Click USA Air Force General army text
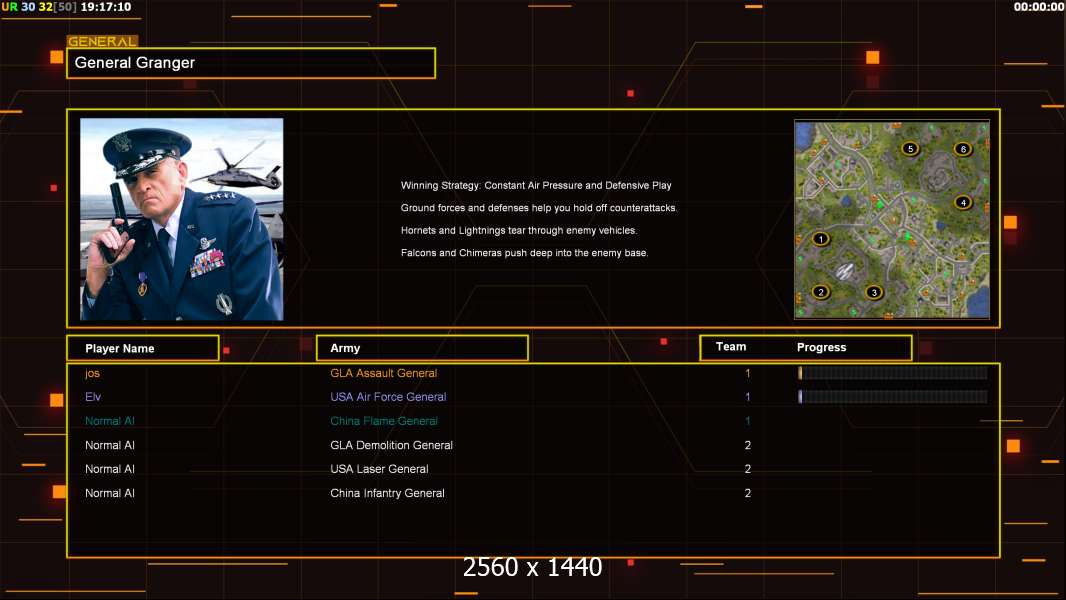1066x600 pixels. coord(388,397)
